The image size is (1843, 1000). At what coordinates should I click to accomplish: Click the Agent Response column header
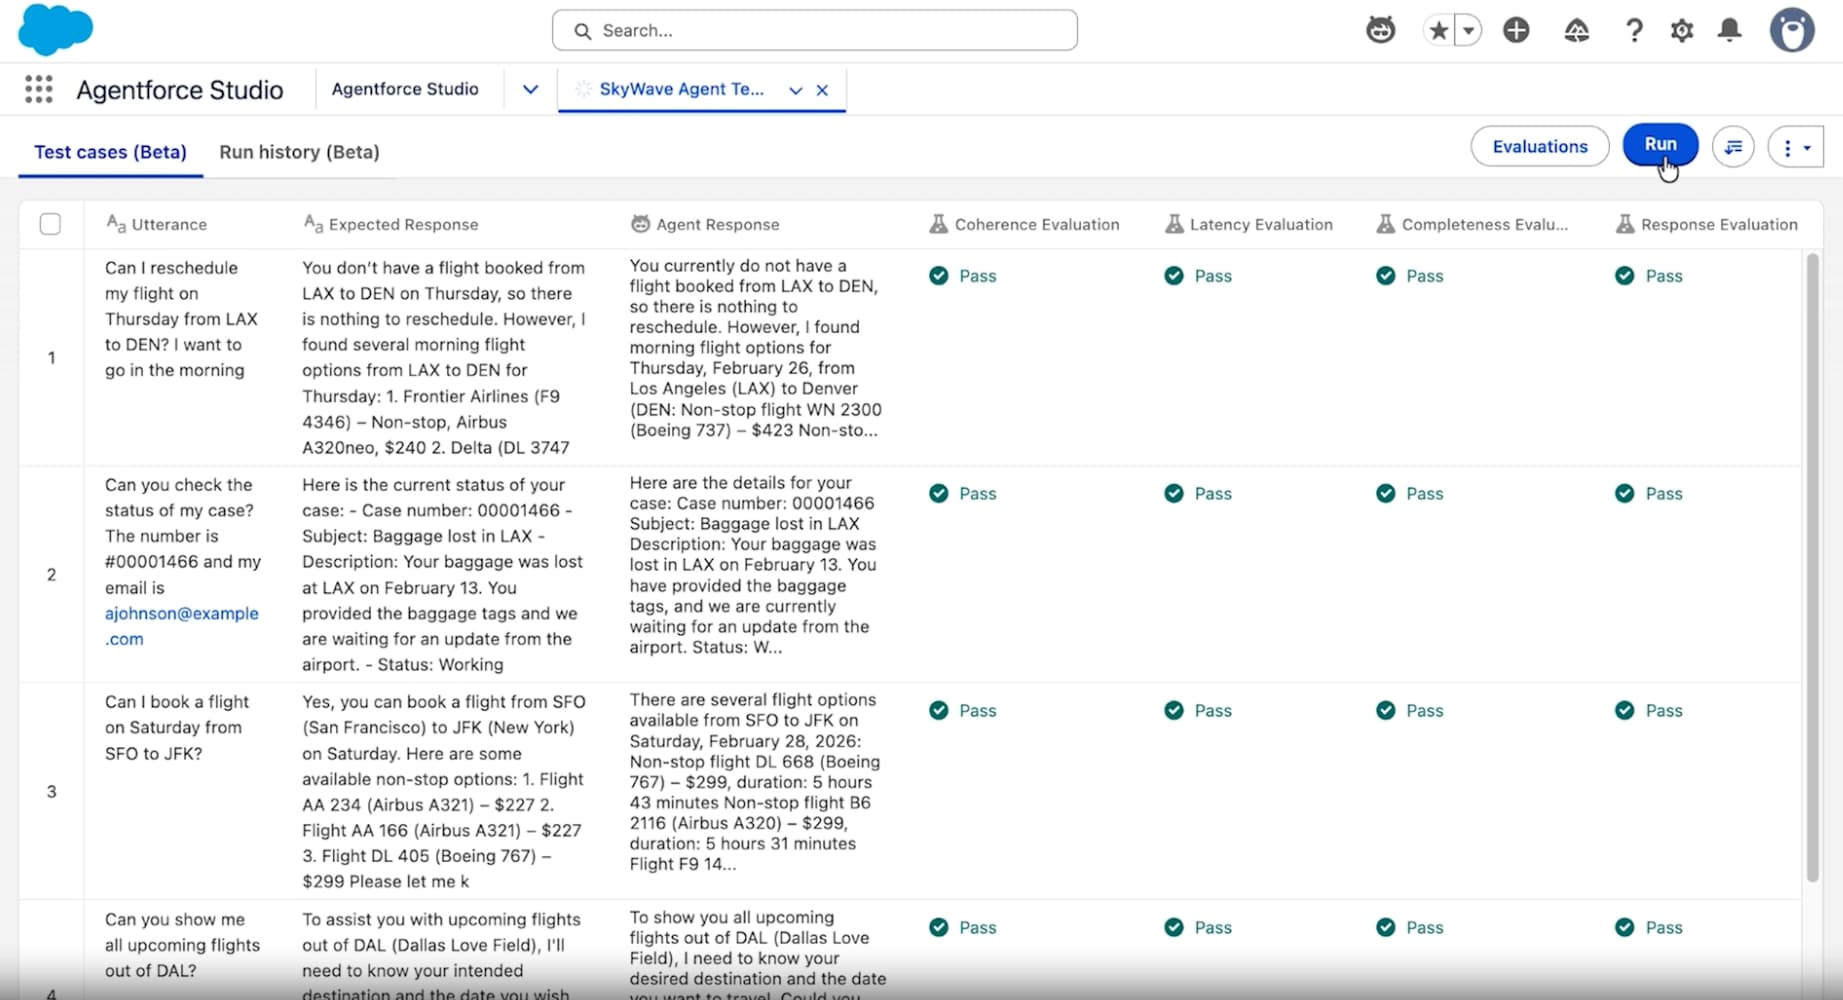point(705,224)
